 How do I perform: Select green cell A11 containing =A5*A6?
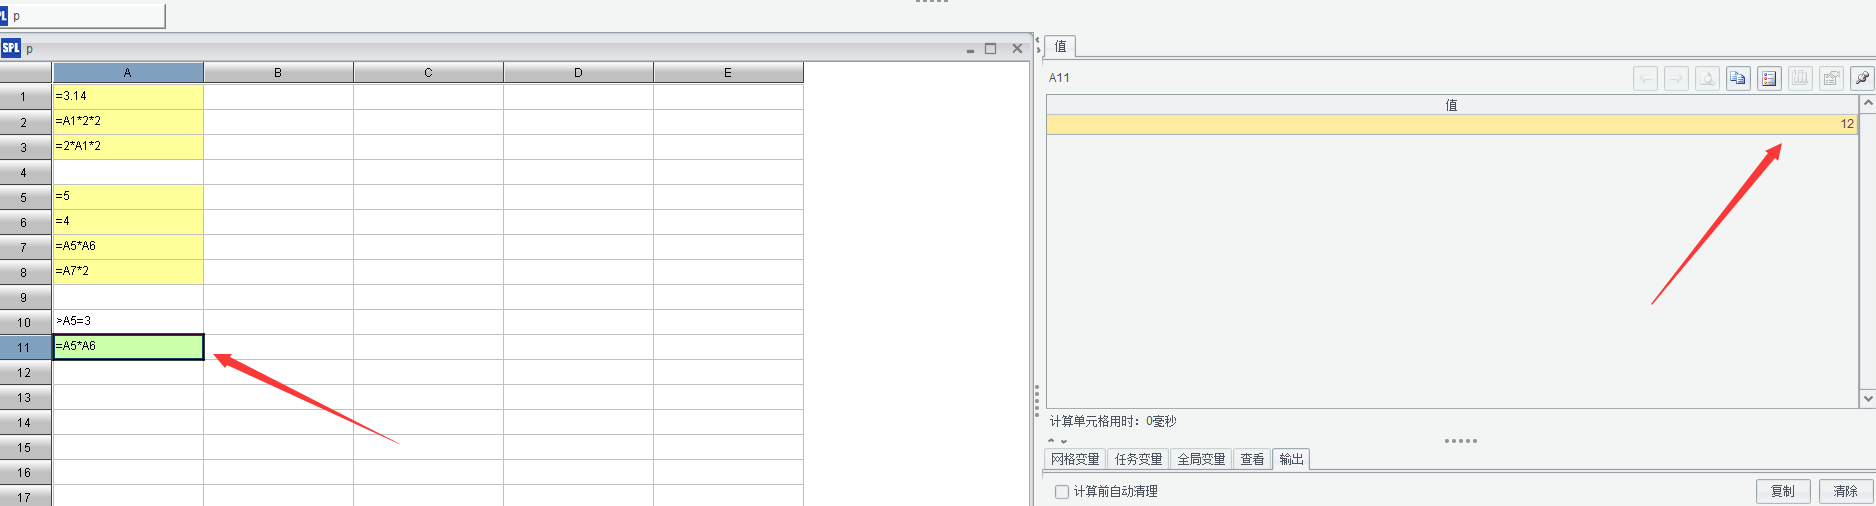(128, 347)
